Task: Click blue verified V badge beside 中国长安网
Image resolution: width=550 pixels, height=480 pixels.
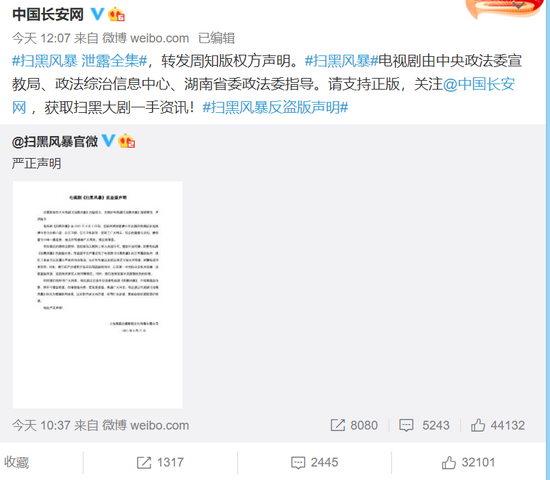Action: [97, 14]
